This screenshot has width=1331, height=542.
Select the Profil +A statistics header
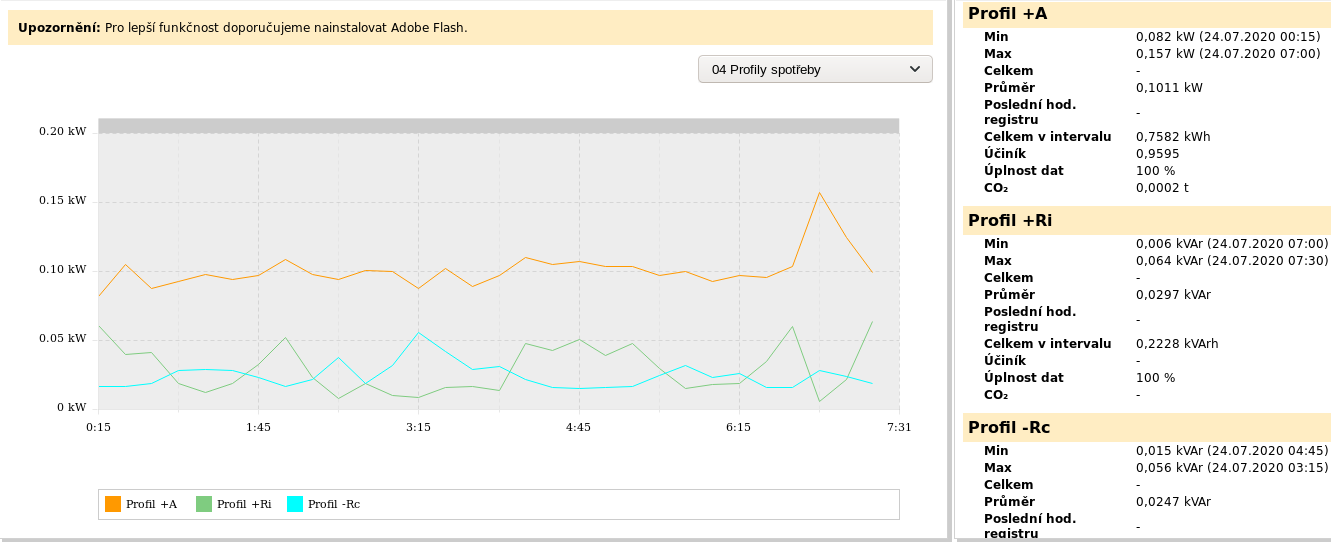[x=1008, y=13]
